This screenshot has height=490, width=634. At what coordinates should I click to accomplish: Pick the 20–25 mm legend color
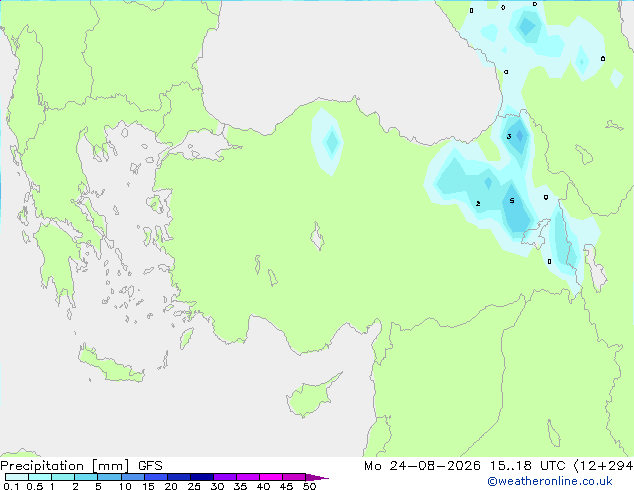[179, 477]
